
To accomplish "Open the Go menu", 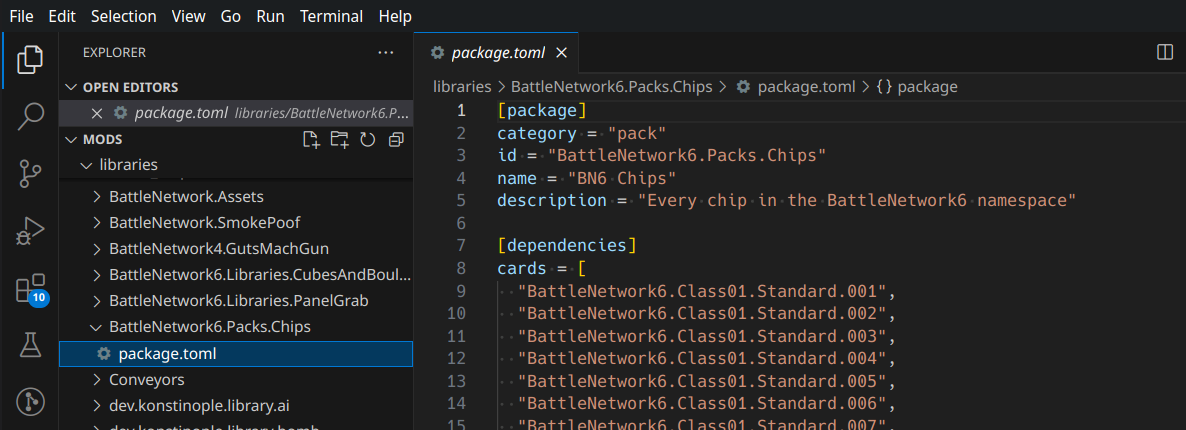I will click(231, 16).
